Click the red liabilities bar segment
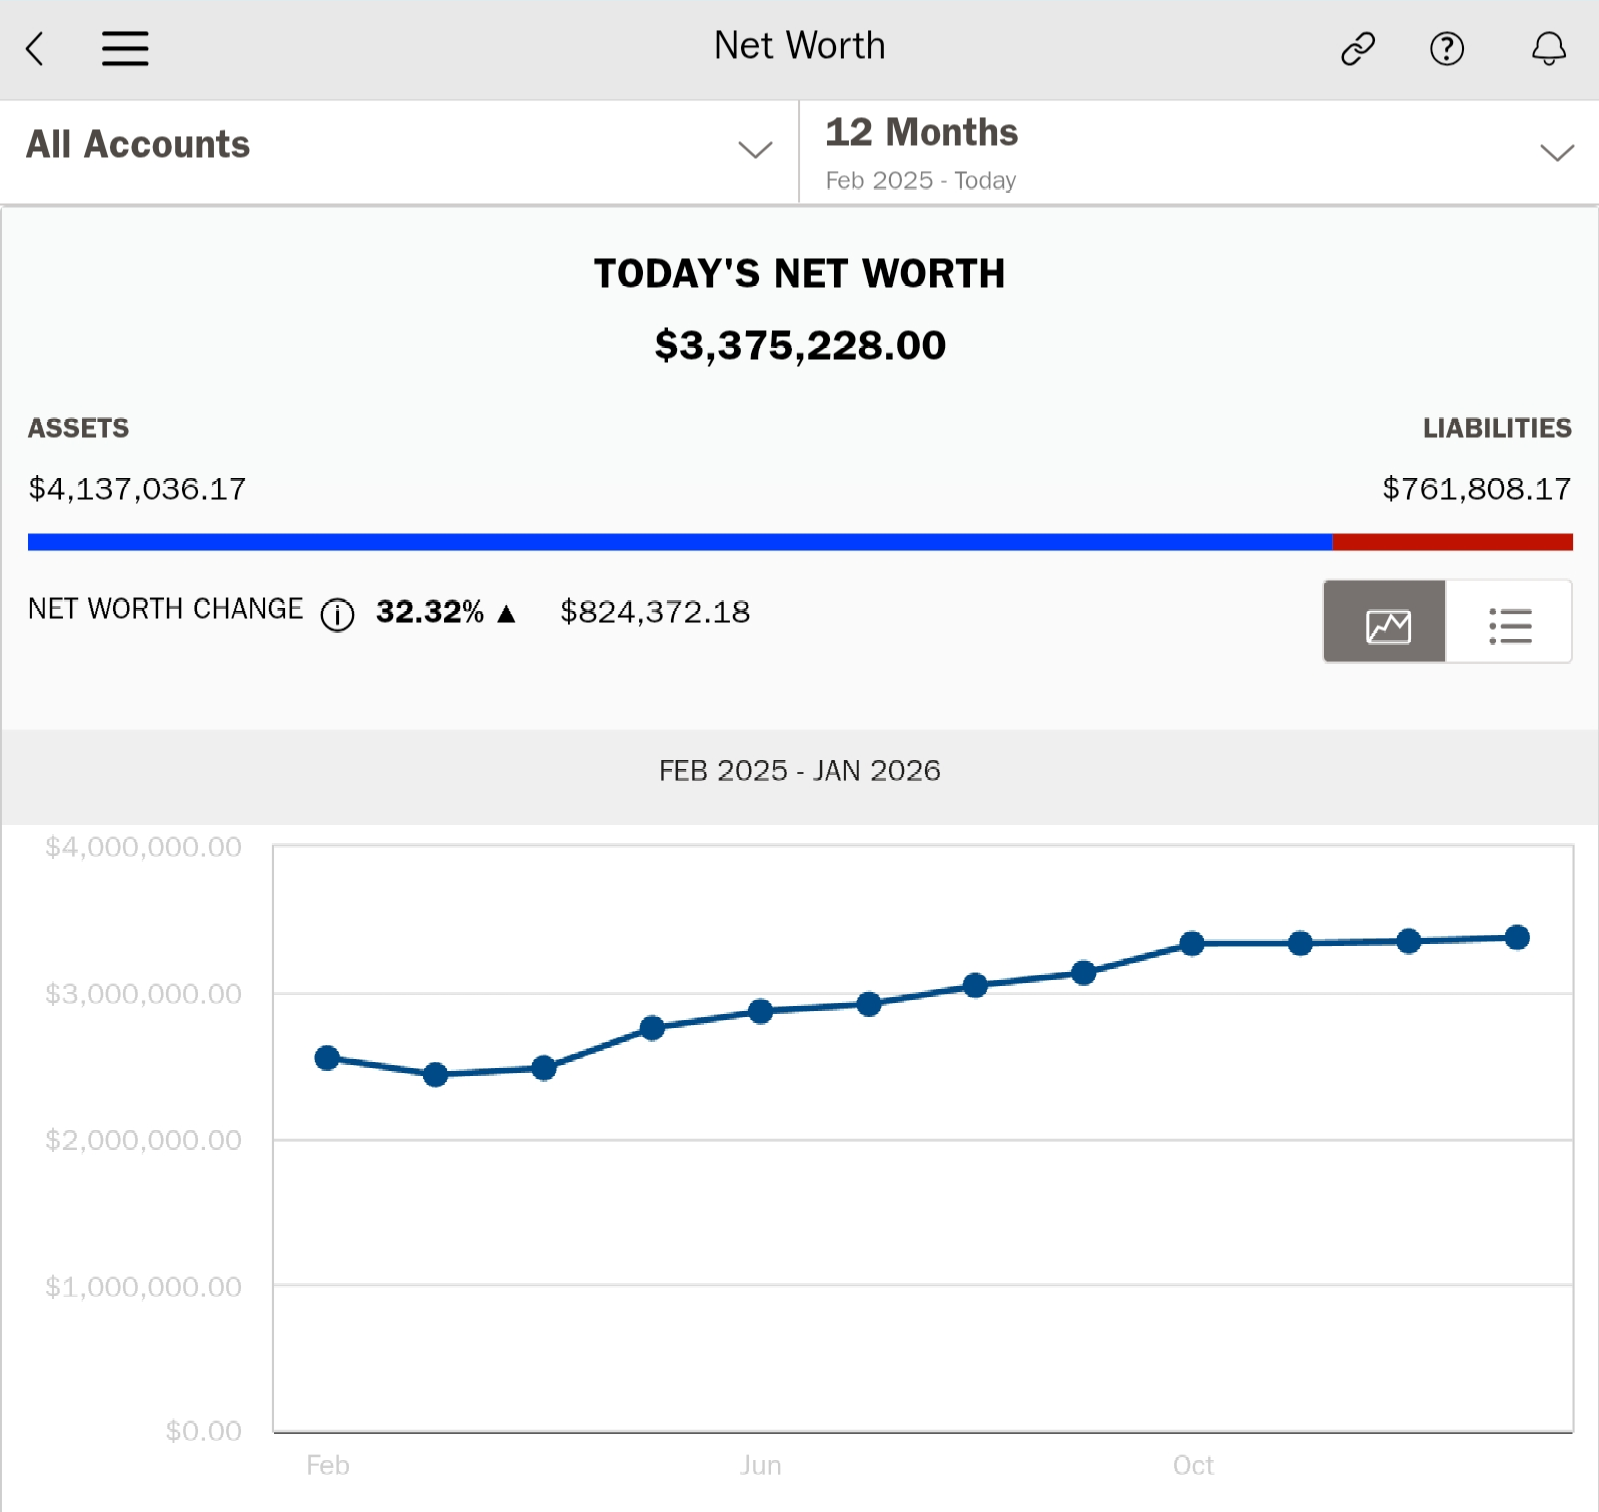 tap(1453, 542)
